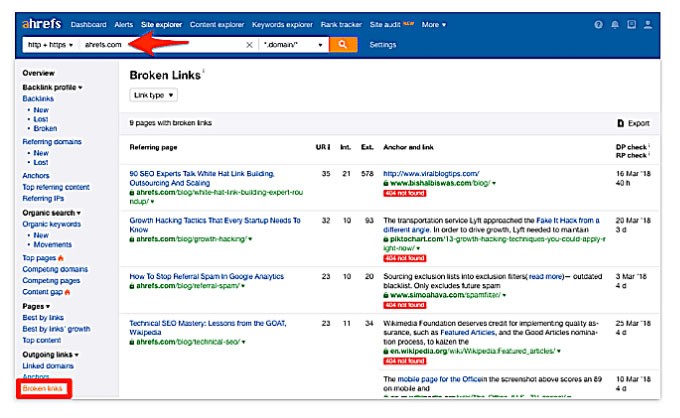The image size is (680, 418).
Task: Select the Site explorer tab
Action: [x=161, y=25]
